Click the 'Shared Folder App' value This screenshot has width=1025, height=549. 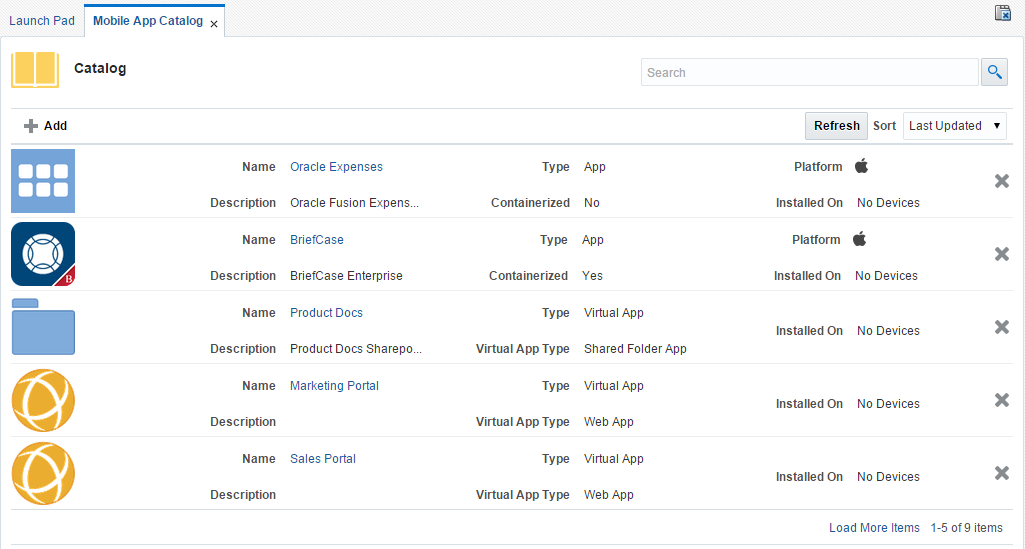pos(635,348)
